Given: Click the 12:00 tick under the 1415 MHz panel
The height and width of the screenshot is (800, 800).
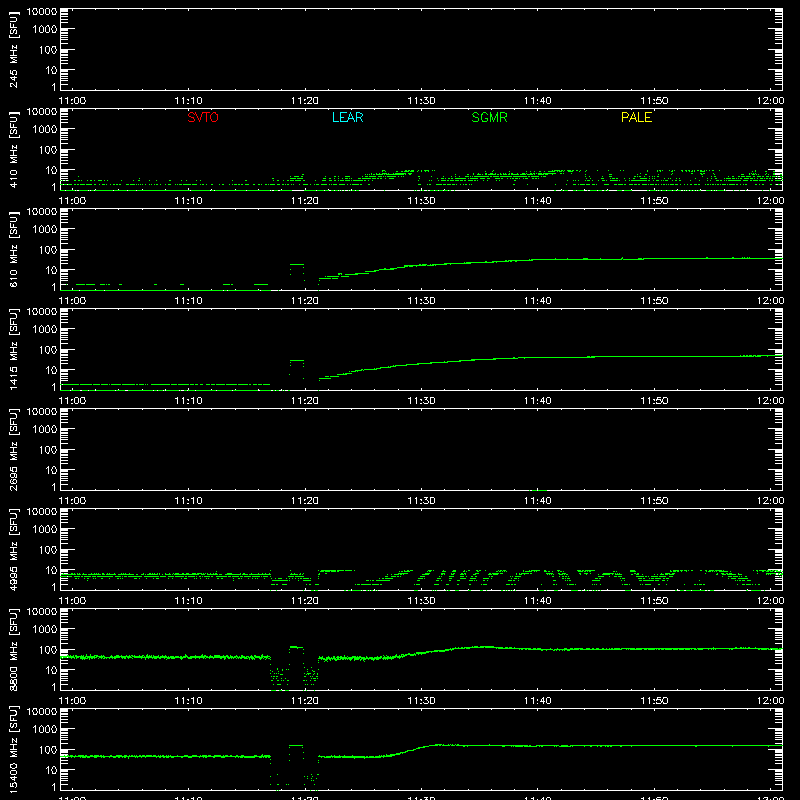Looking at the screenshot, I should click(770, 401).
